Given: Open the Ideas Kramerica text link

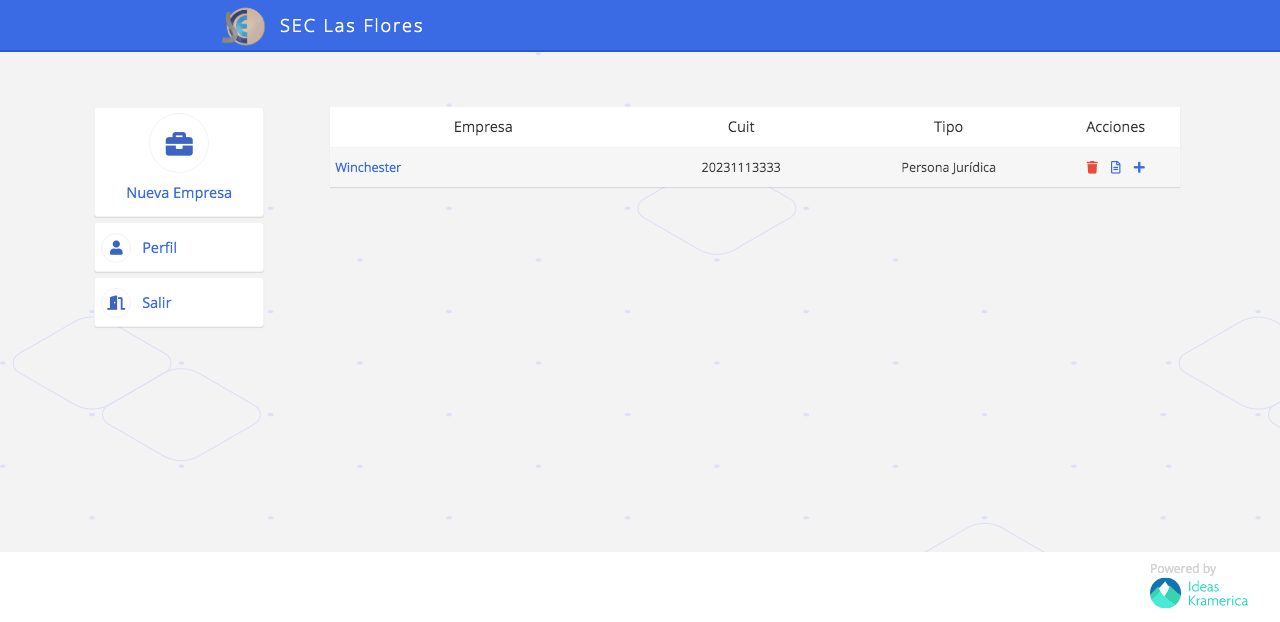Looking at the screenshot, I should click(x=1217, y=594).
